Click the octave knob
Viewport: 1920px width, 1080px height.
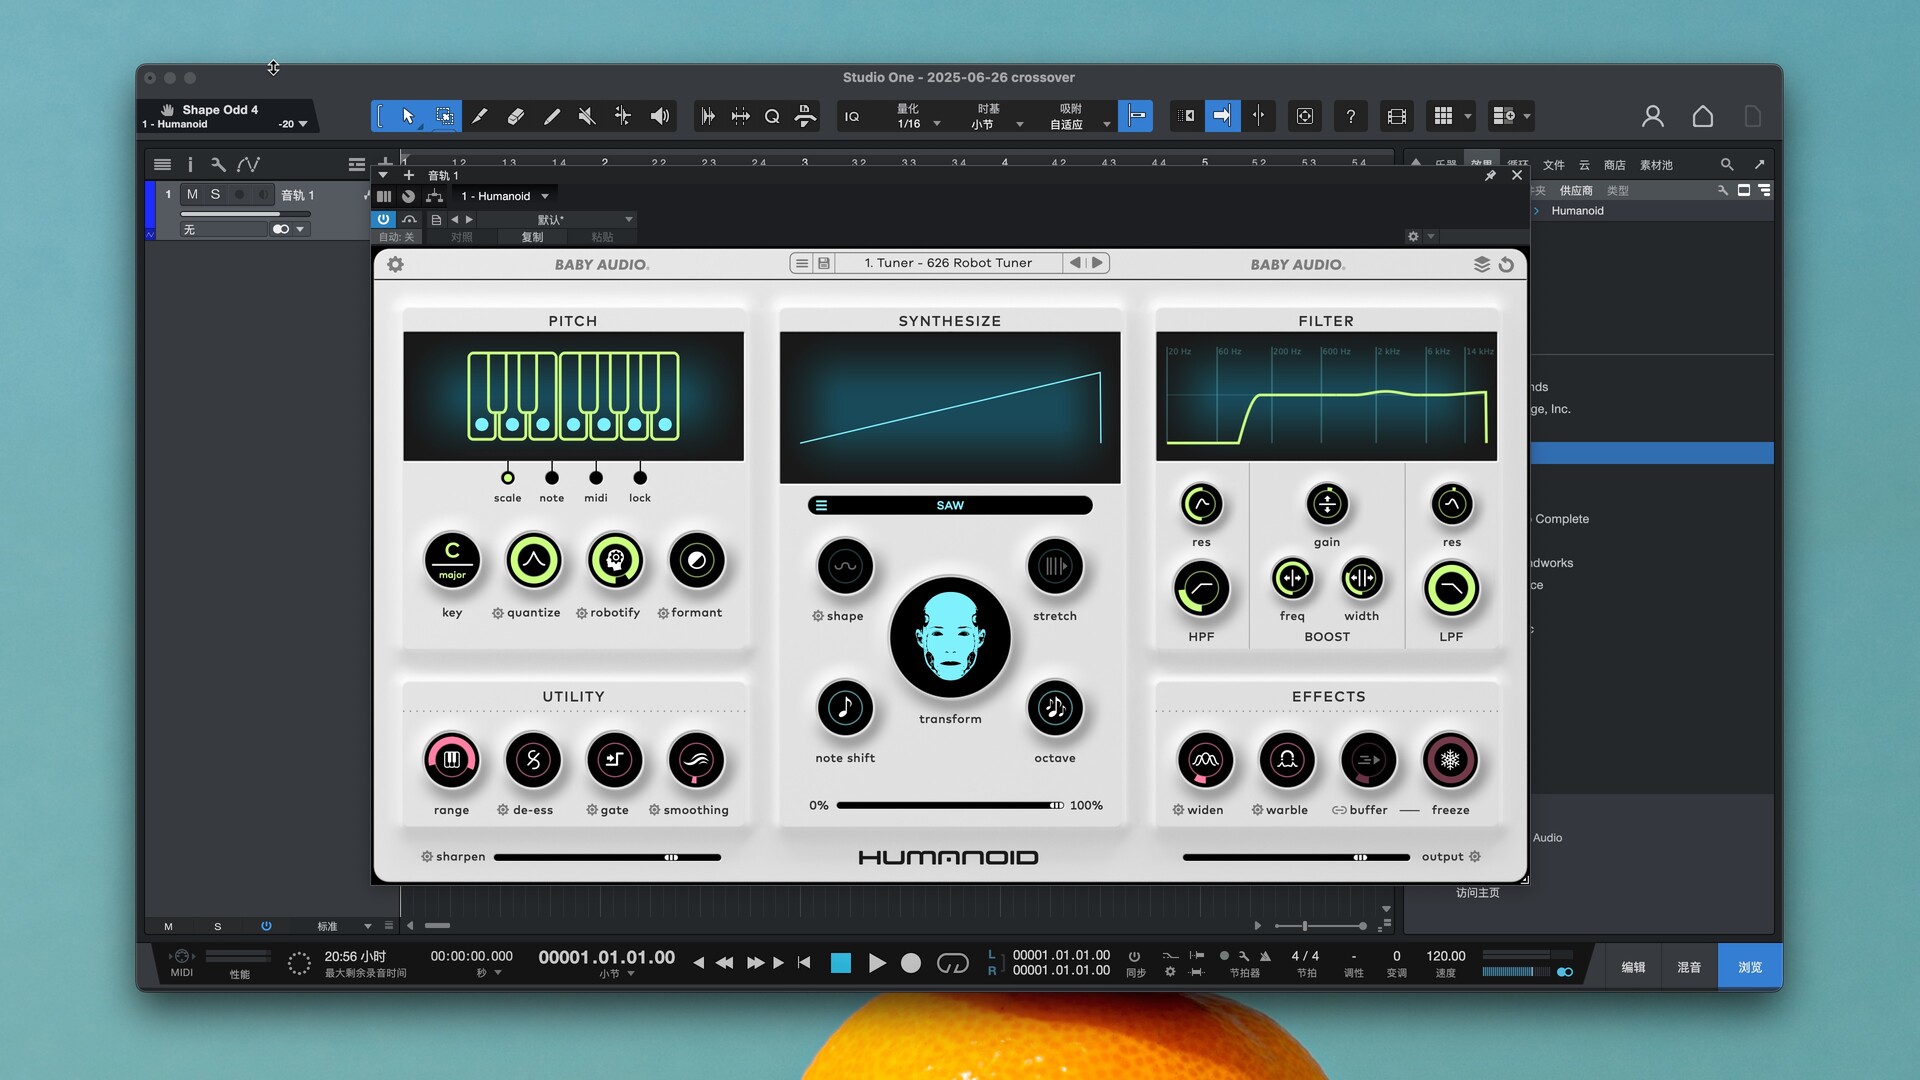(1055, 708)
